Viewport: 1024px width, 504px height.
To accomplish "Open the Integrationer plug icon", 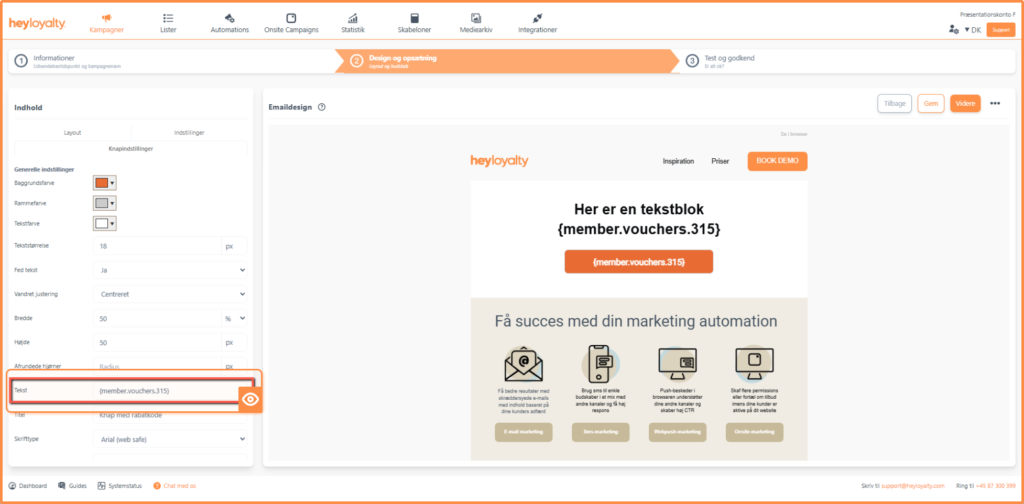I will click(537, 18).
